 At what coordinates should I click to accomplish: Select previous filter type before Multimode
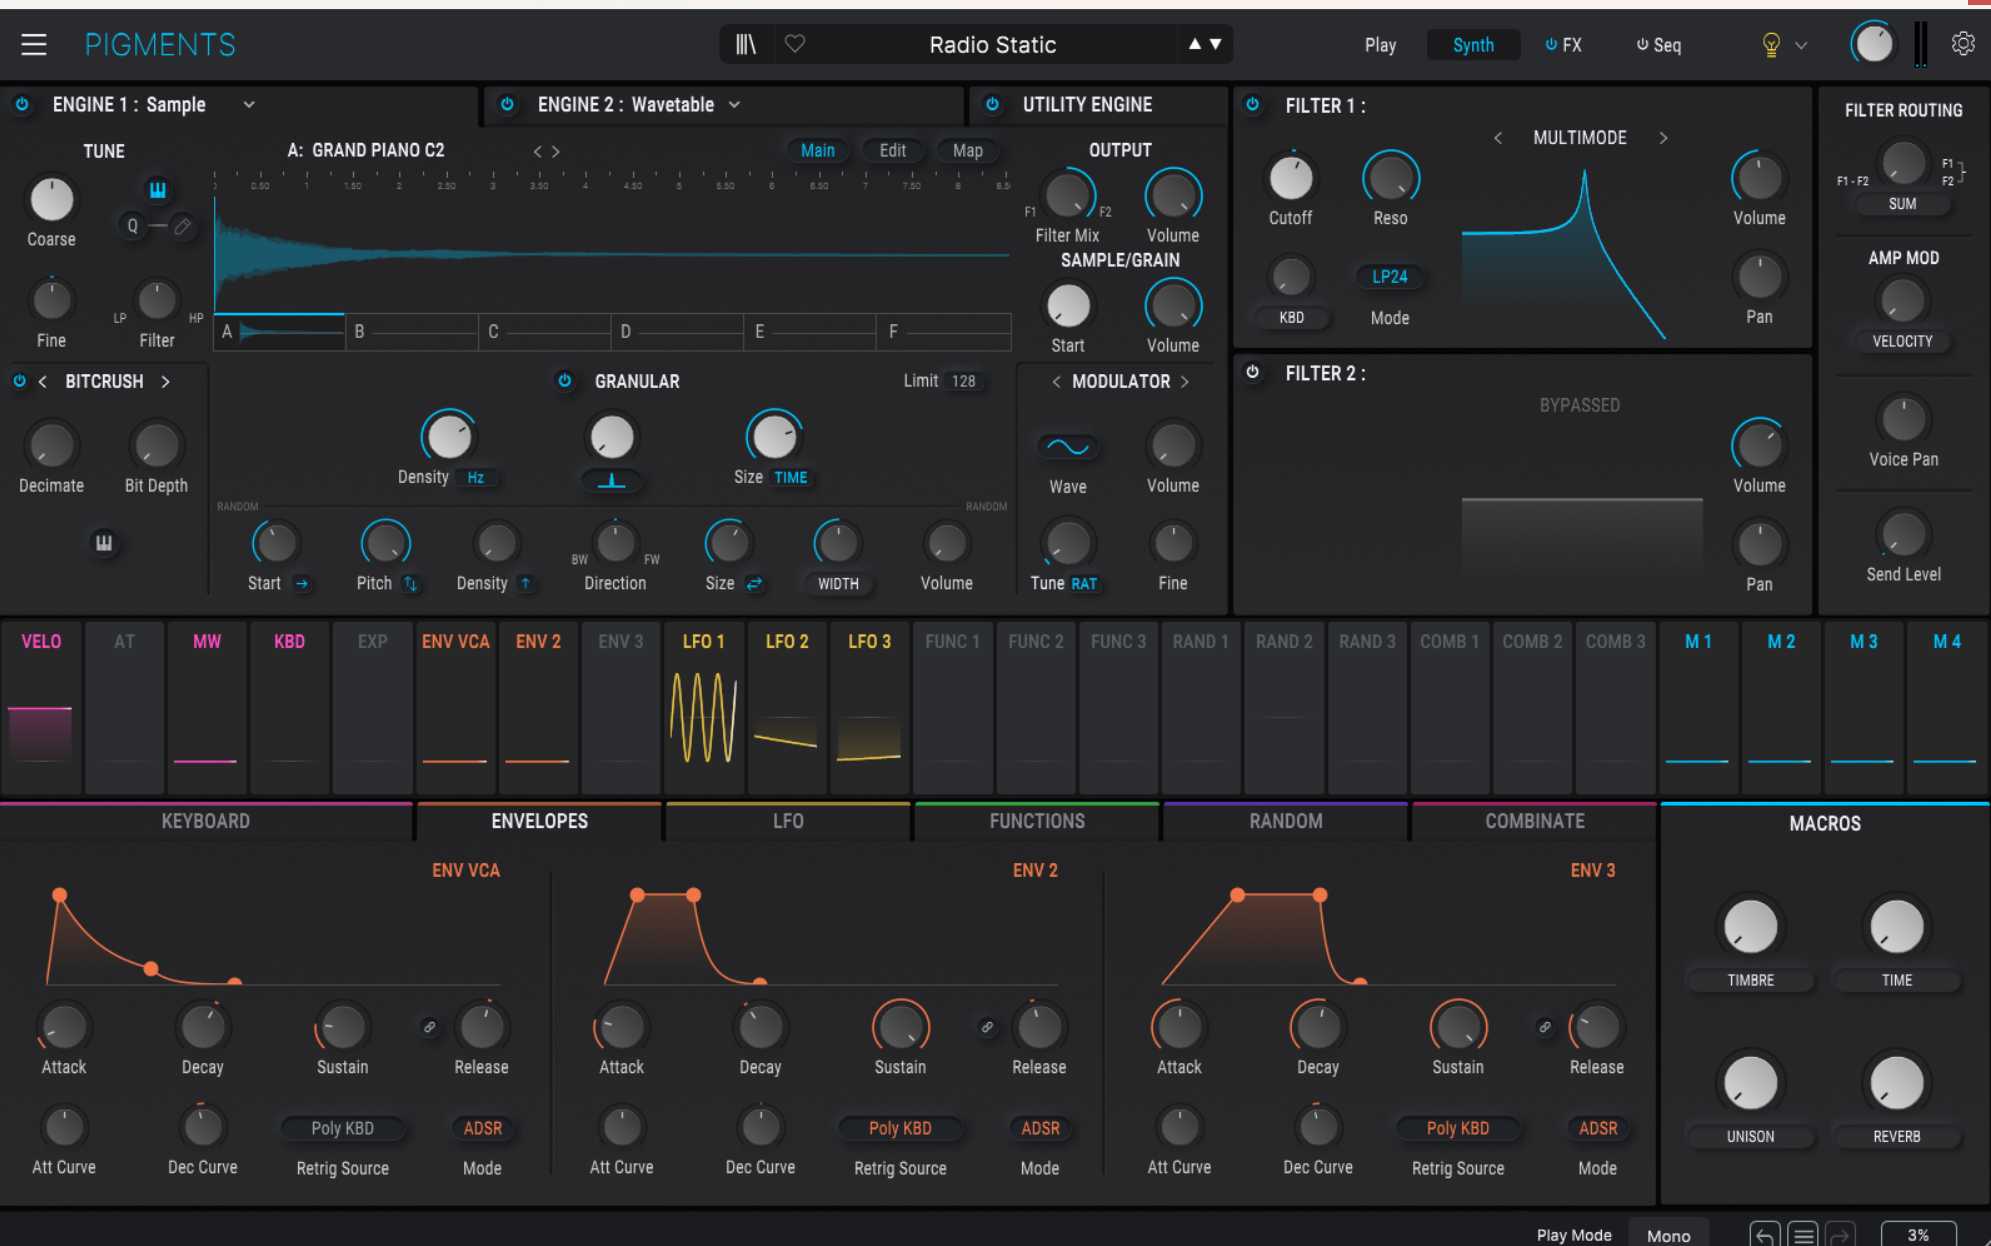point(1498,138)
